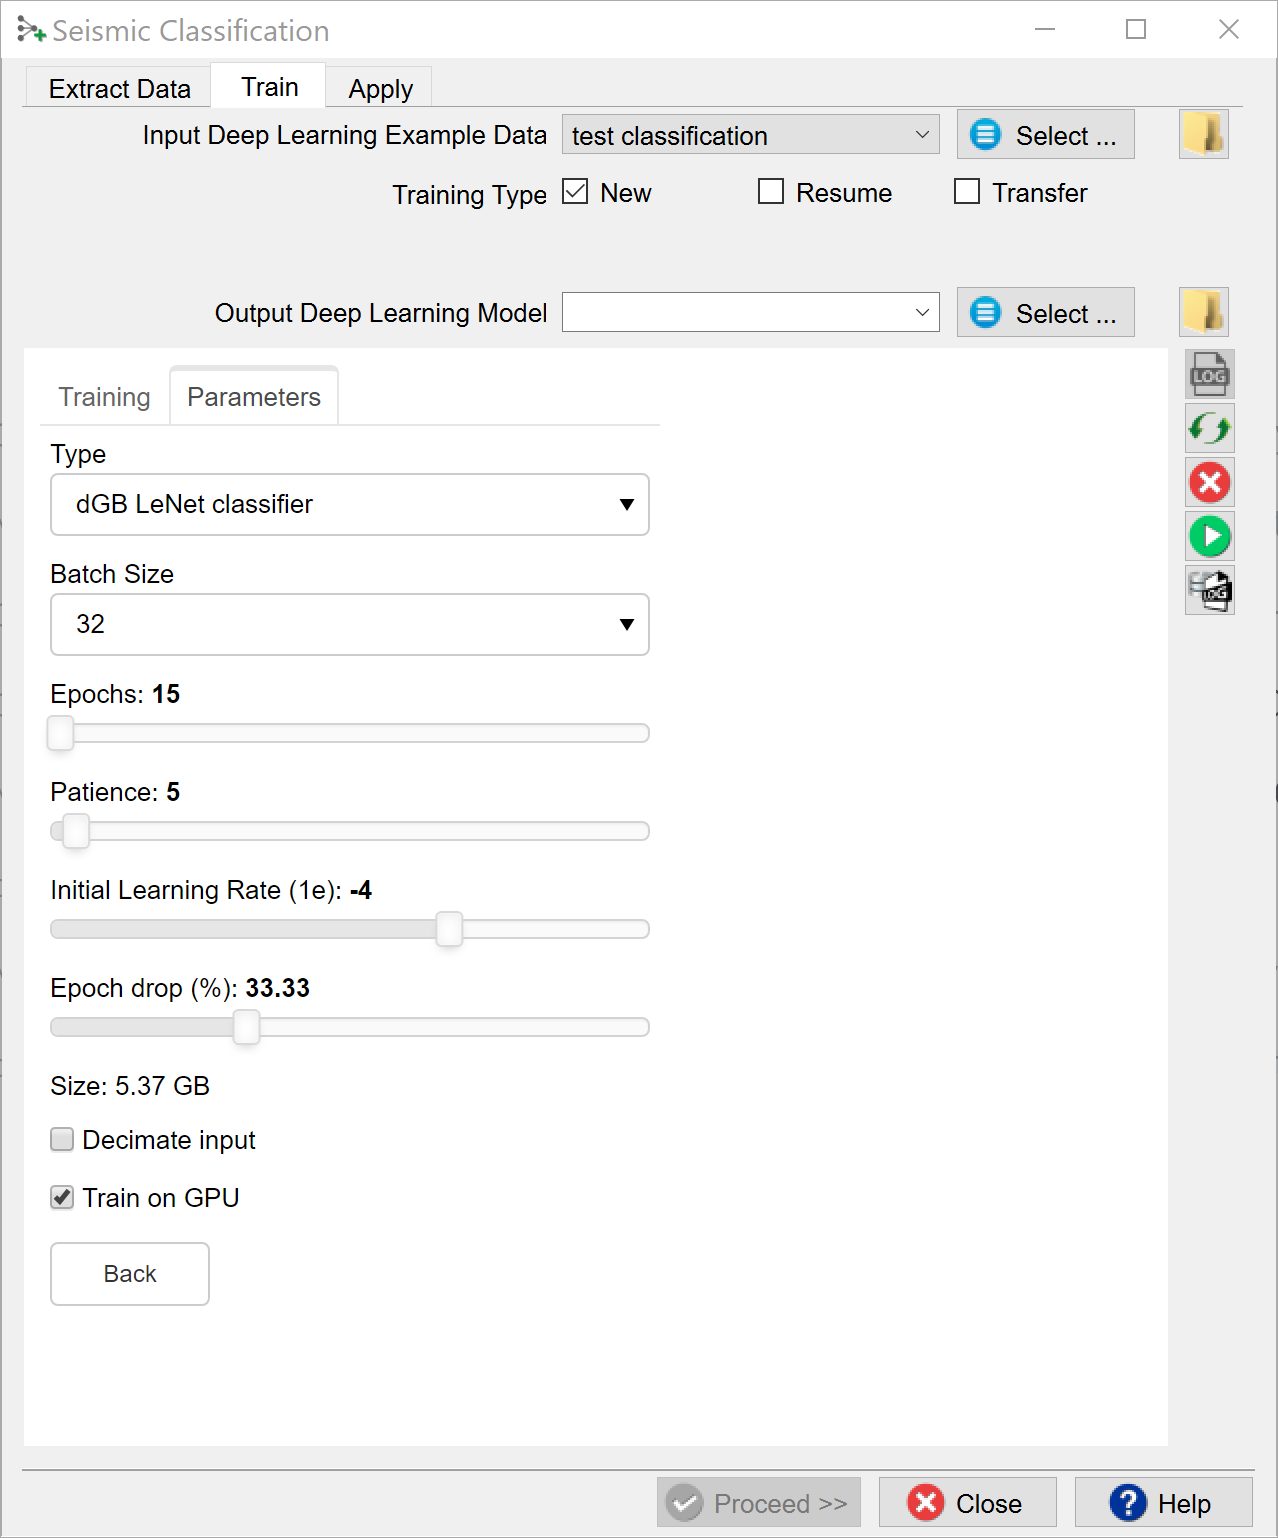
Task: Open folder icon beside Input Example Data
Action: click(x=1203, y=135)
